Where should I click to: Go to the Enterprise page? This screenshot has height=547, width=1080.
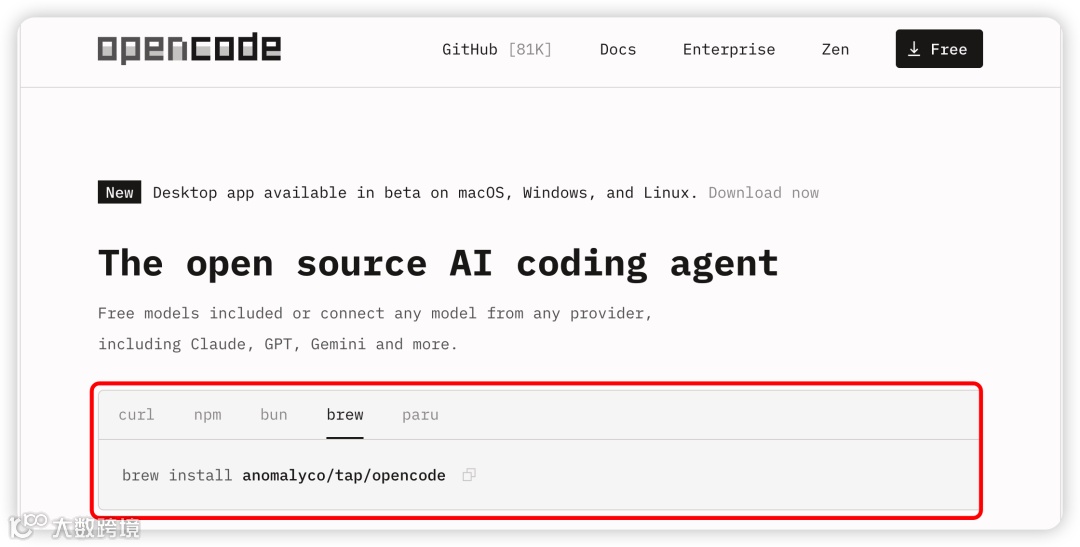(729, 50)
